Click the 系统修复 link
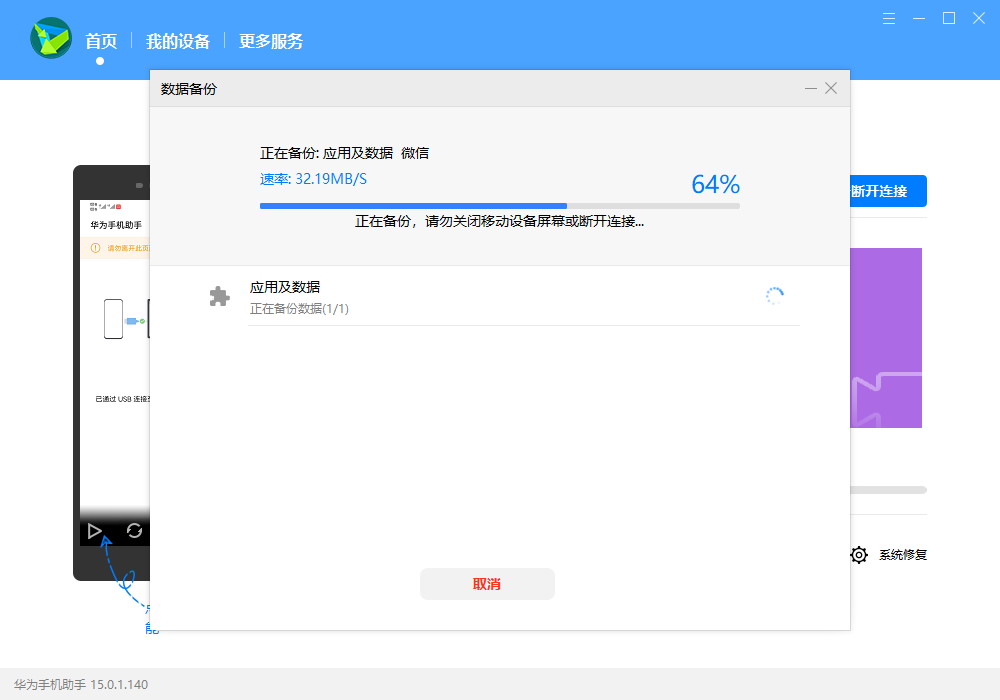 (x=903, y=555)
